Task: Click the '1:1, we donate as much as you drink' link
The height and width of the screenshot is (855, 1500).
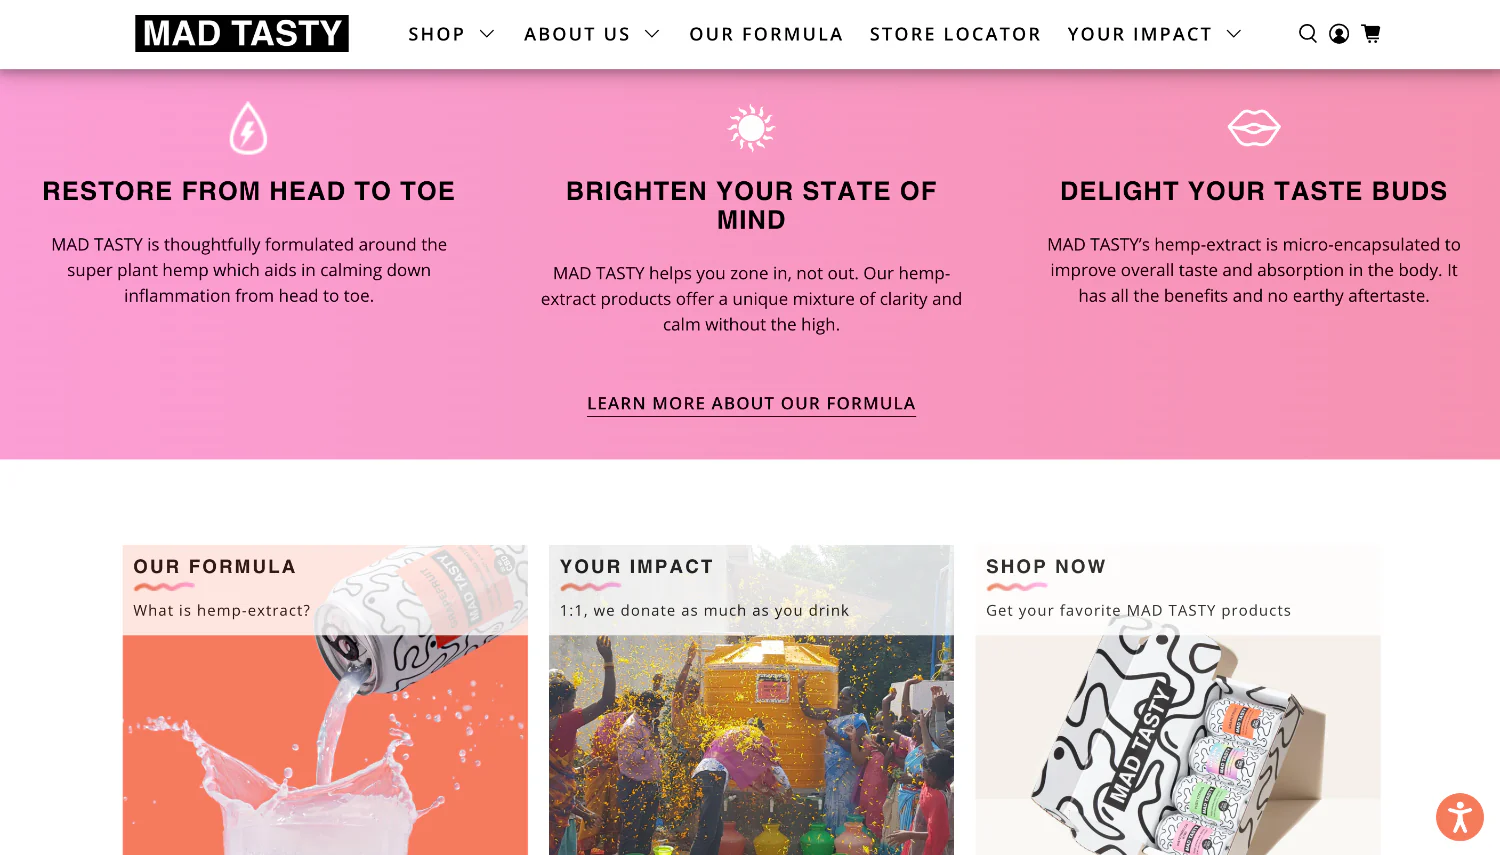Action: (x=704, y=610)
